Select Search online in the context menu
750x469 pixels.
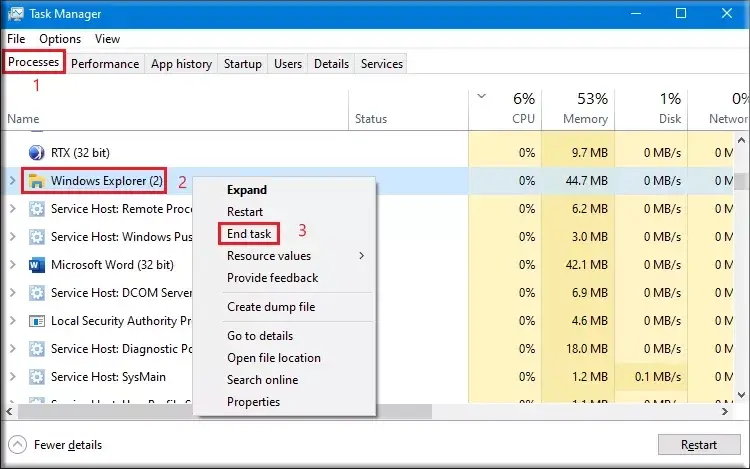coord(262,380)
